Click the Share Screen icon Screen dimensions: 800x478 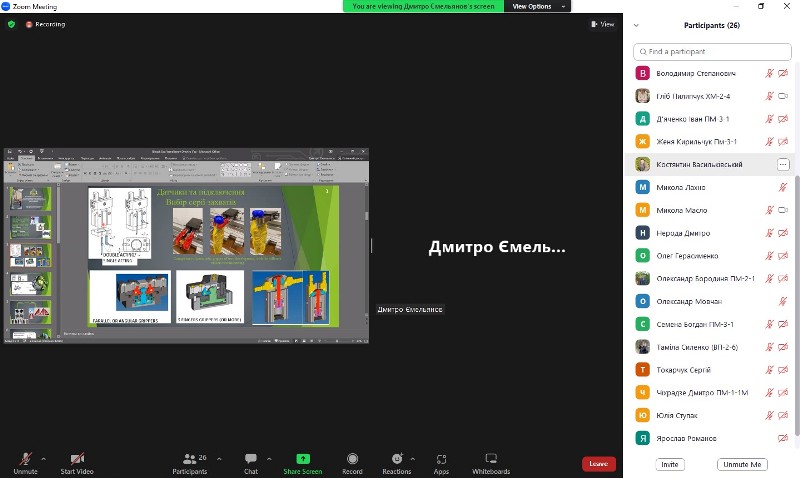point(302,459)
